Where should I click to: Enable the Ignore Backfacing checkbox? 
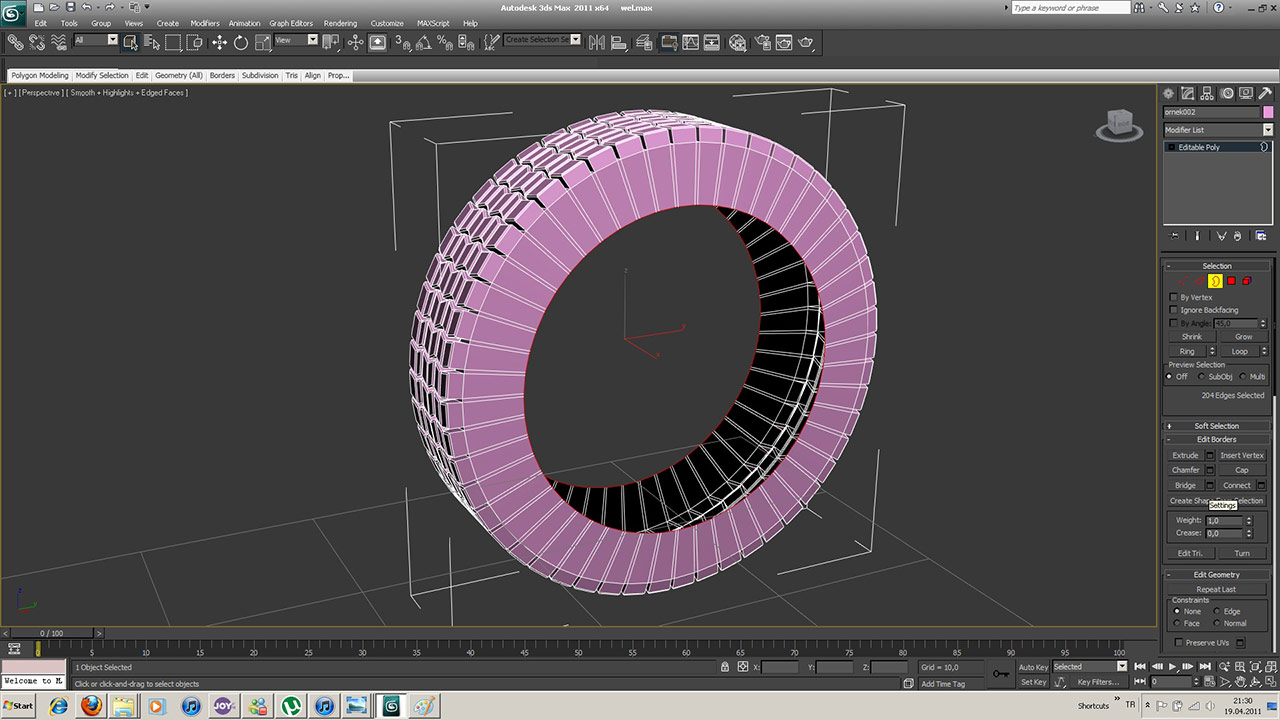[x=1174, y=310]
